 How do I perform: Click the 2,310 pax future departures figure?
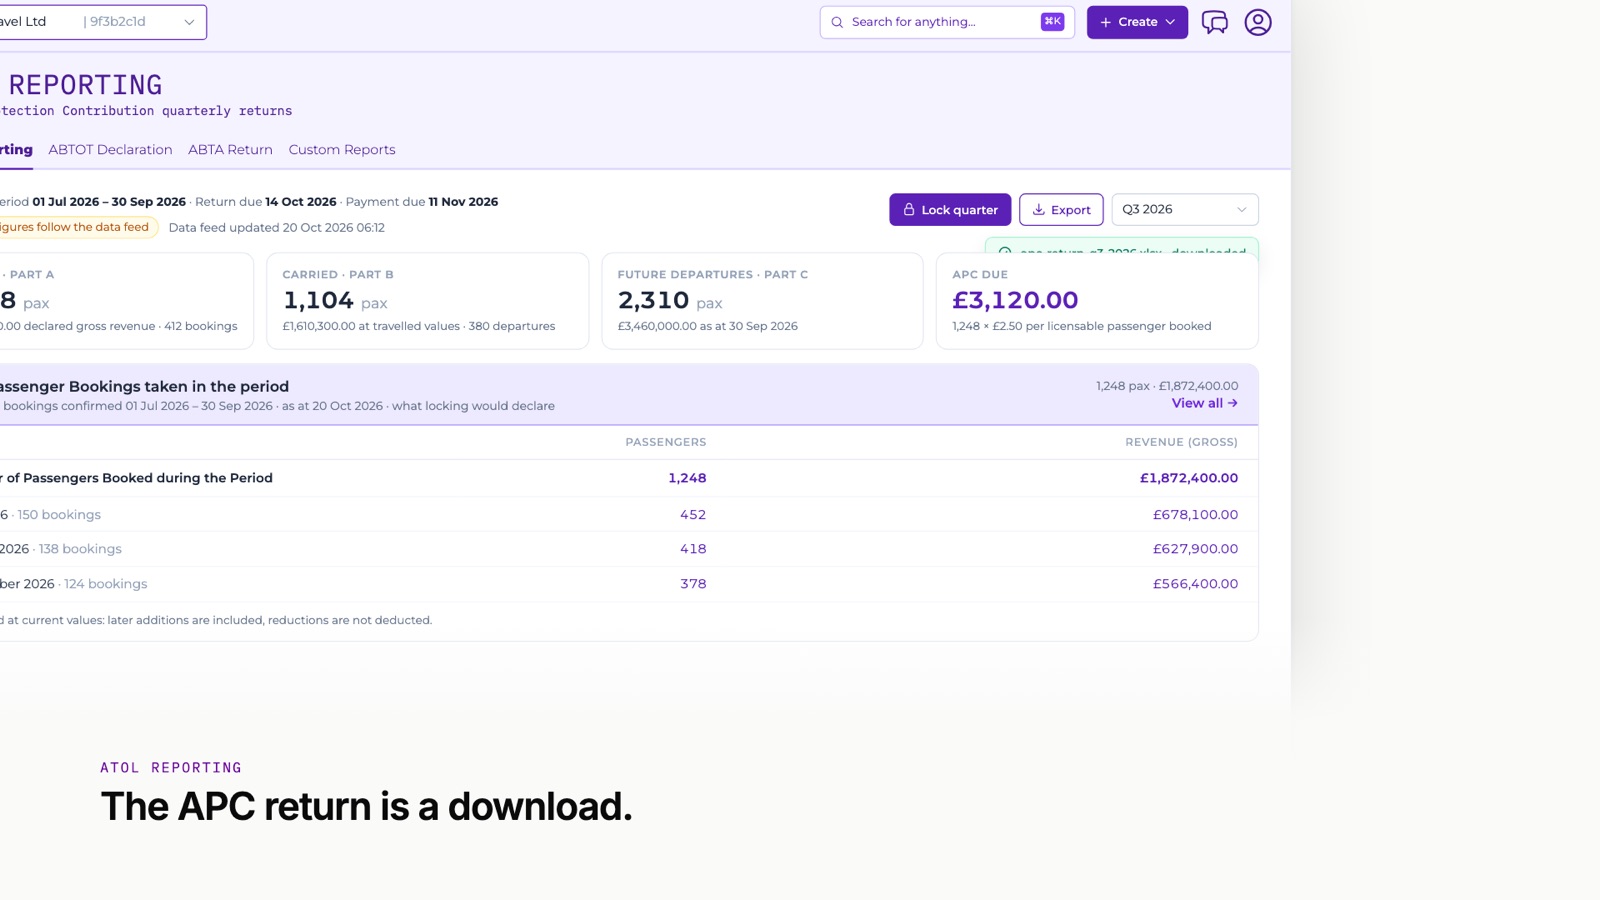click(x=670, y=300)
